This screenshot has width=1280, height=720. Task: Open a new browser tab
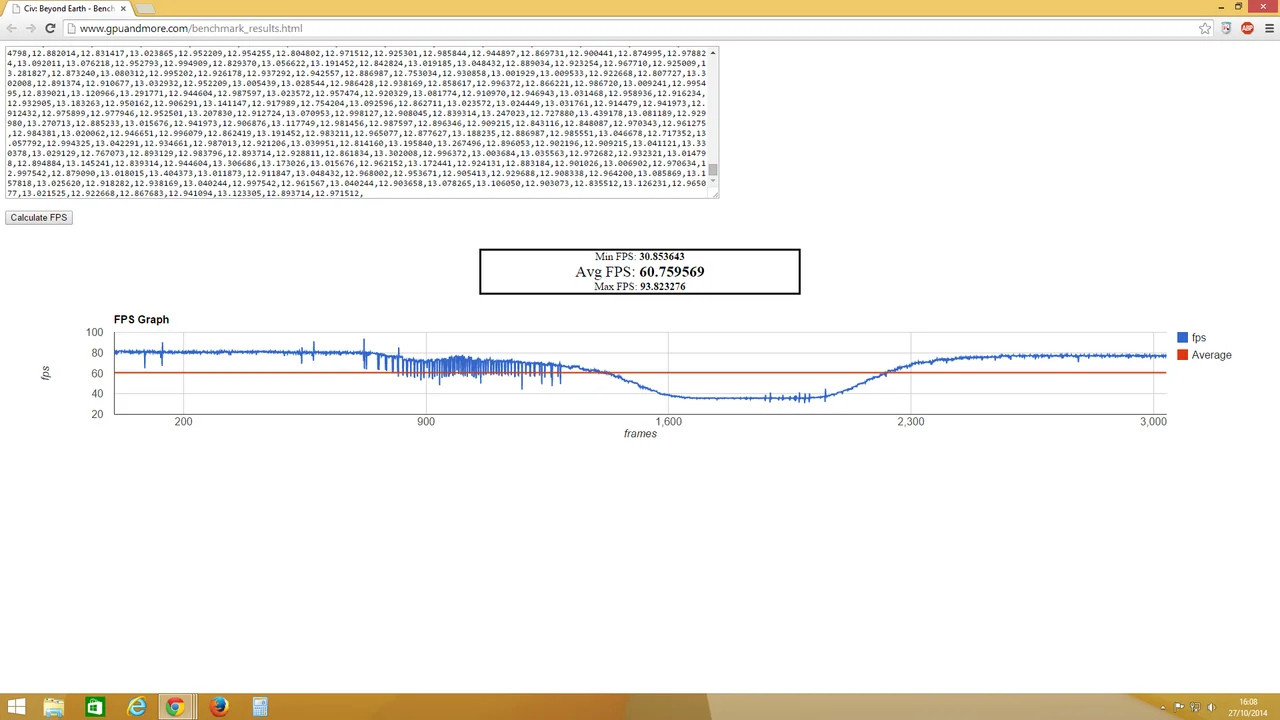146,8
